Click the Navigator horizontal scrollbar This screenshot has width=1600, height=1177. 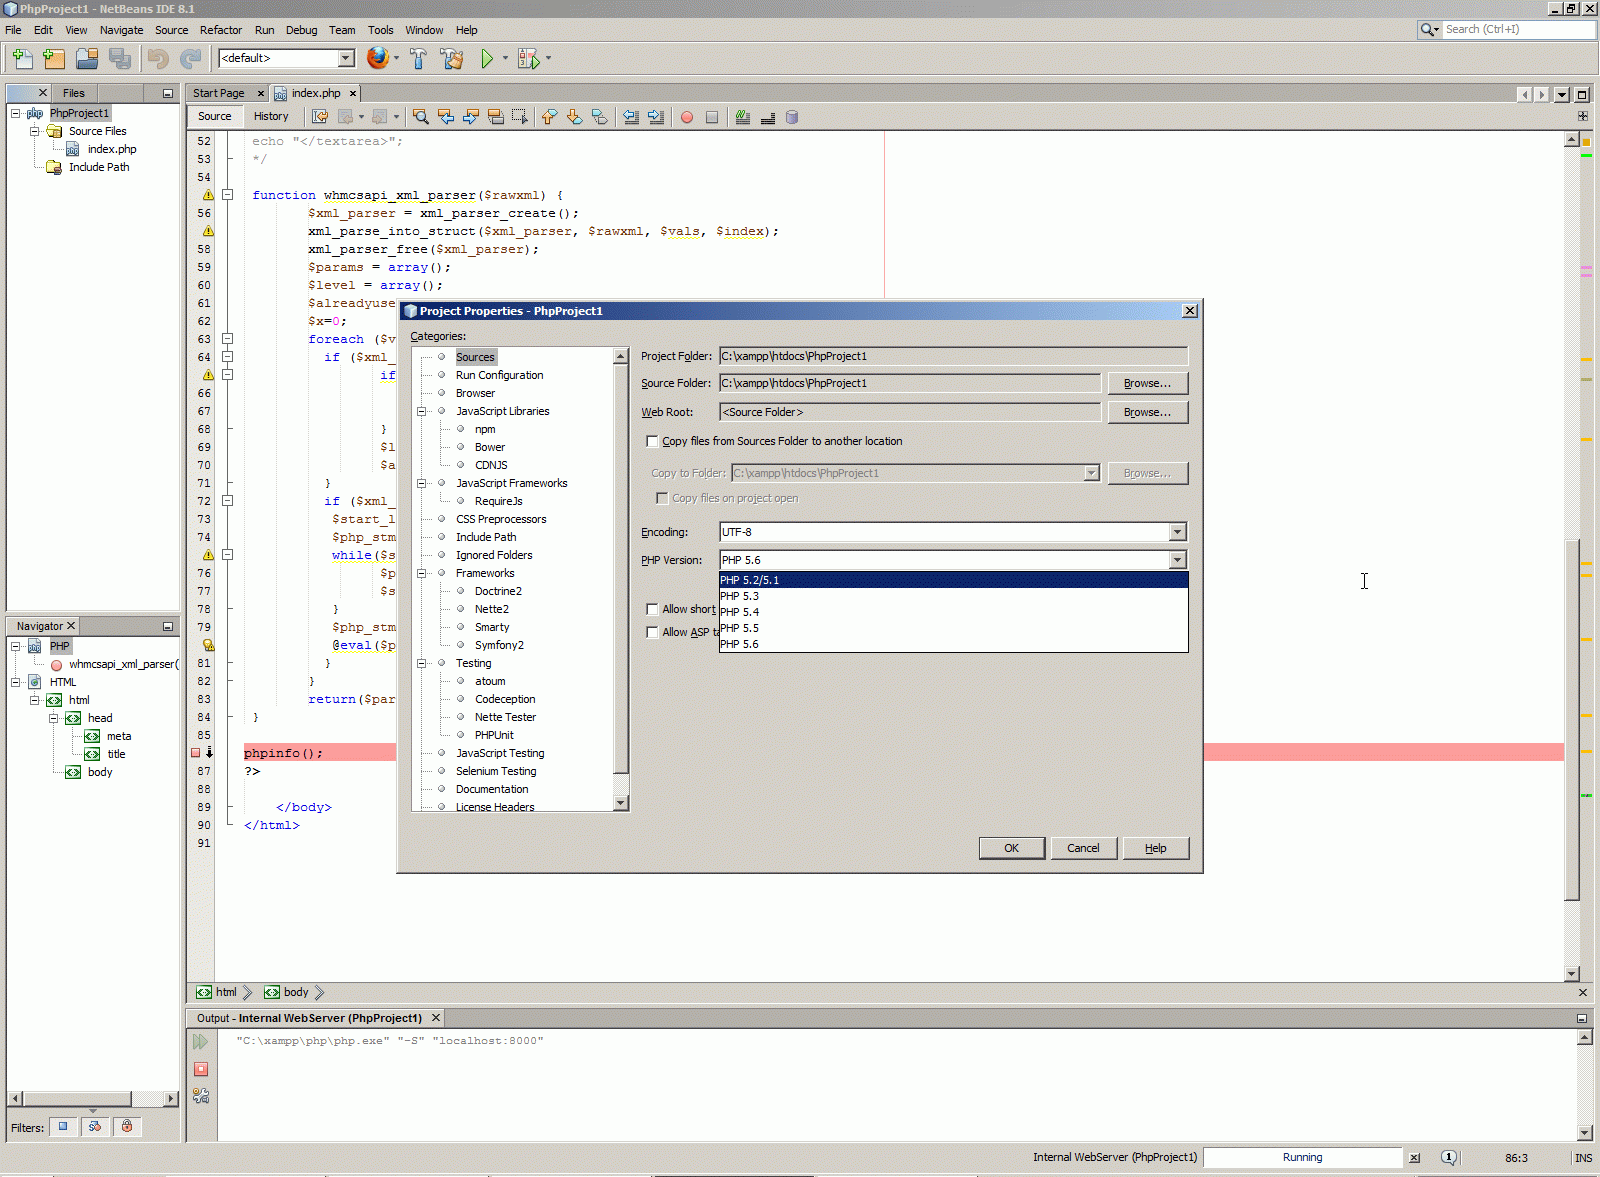93,1098
